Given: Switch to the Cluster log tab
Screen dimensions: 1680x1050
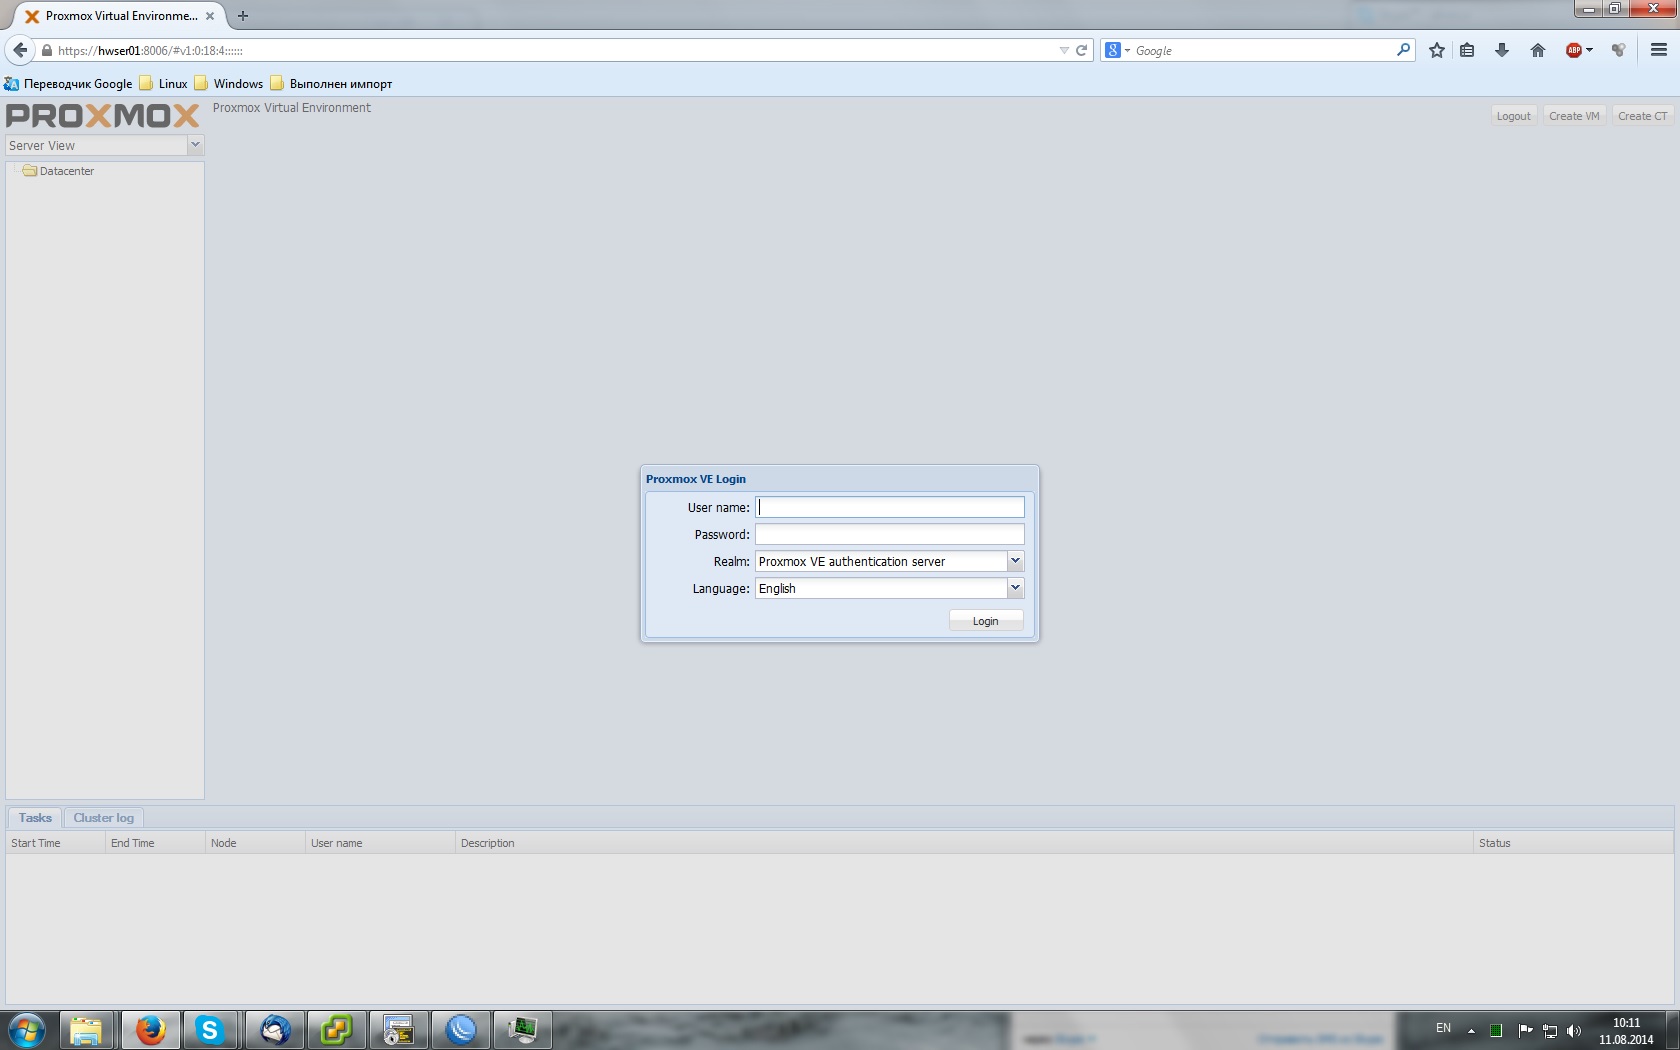Looking at the screenshot, I should click(104, 818).
